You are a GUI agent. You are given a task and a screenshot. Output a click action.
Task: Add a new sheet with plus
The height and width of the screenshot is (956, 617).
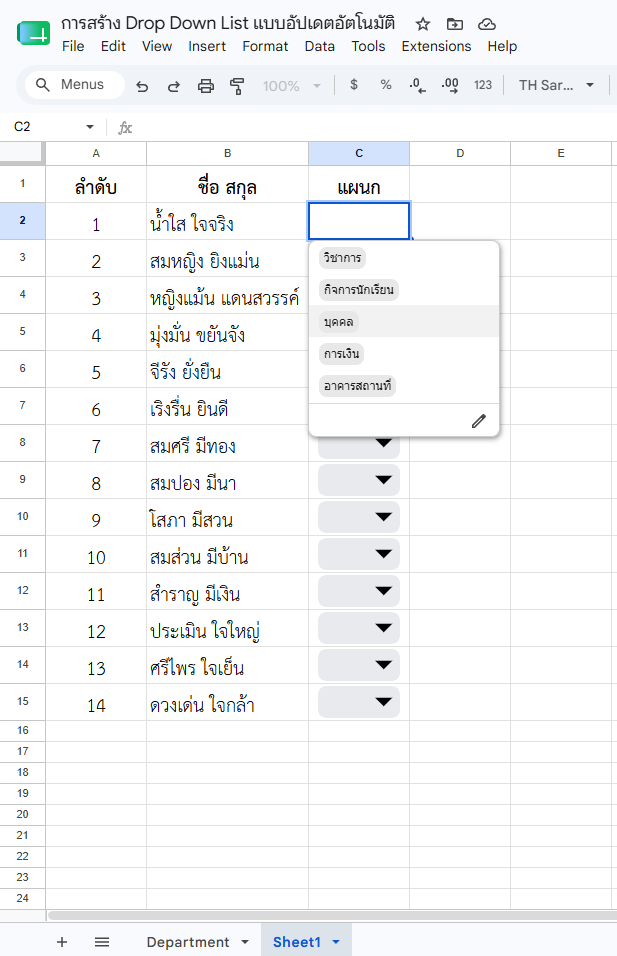[62, 942]
